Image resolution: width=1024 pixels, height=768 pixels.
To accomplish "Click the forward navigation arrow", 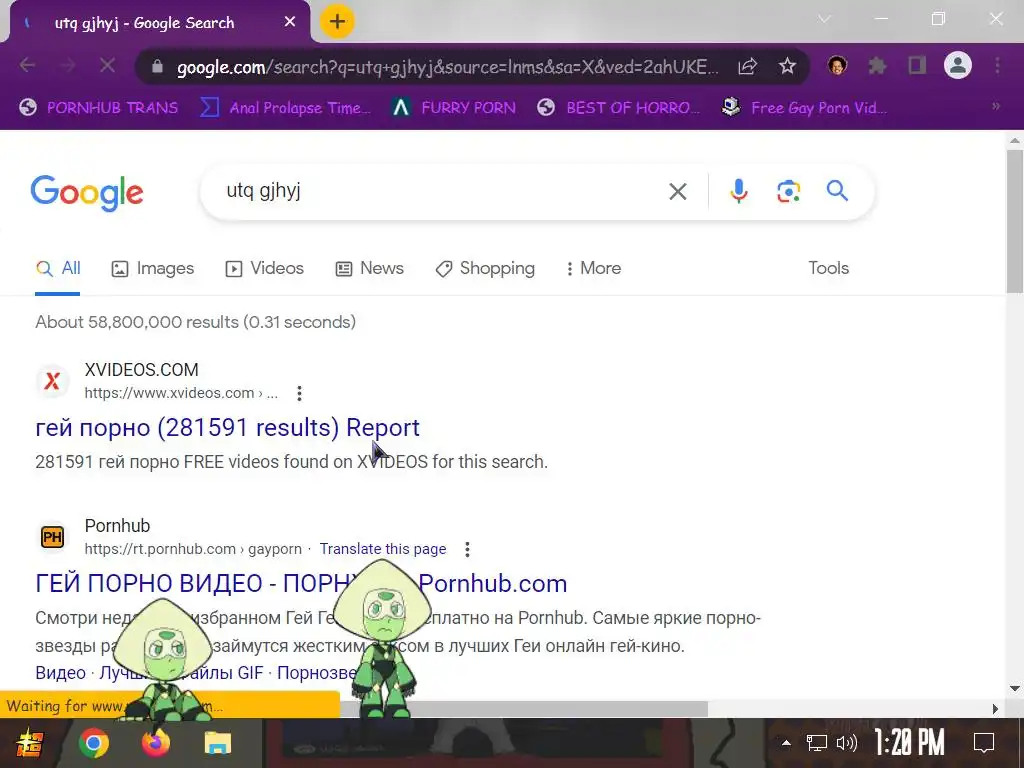I will point(68,65).
